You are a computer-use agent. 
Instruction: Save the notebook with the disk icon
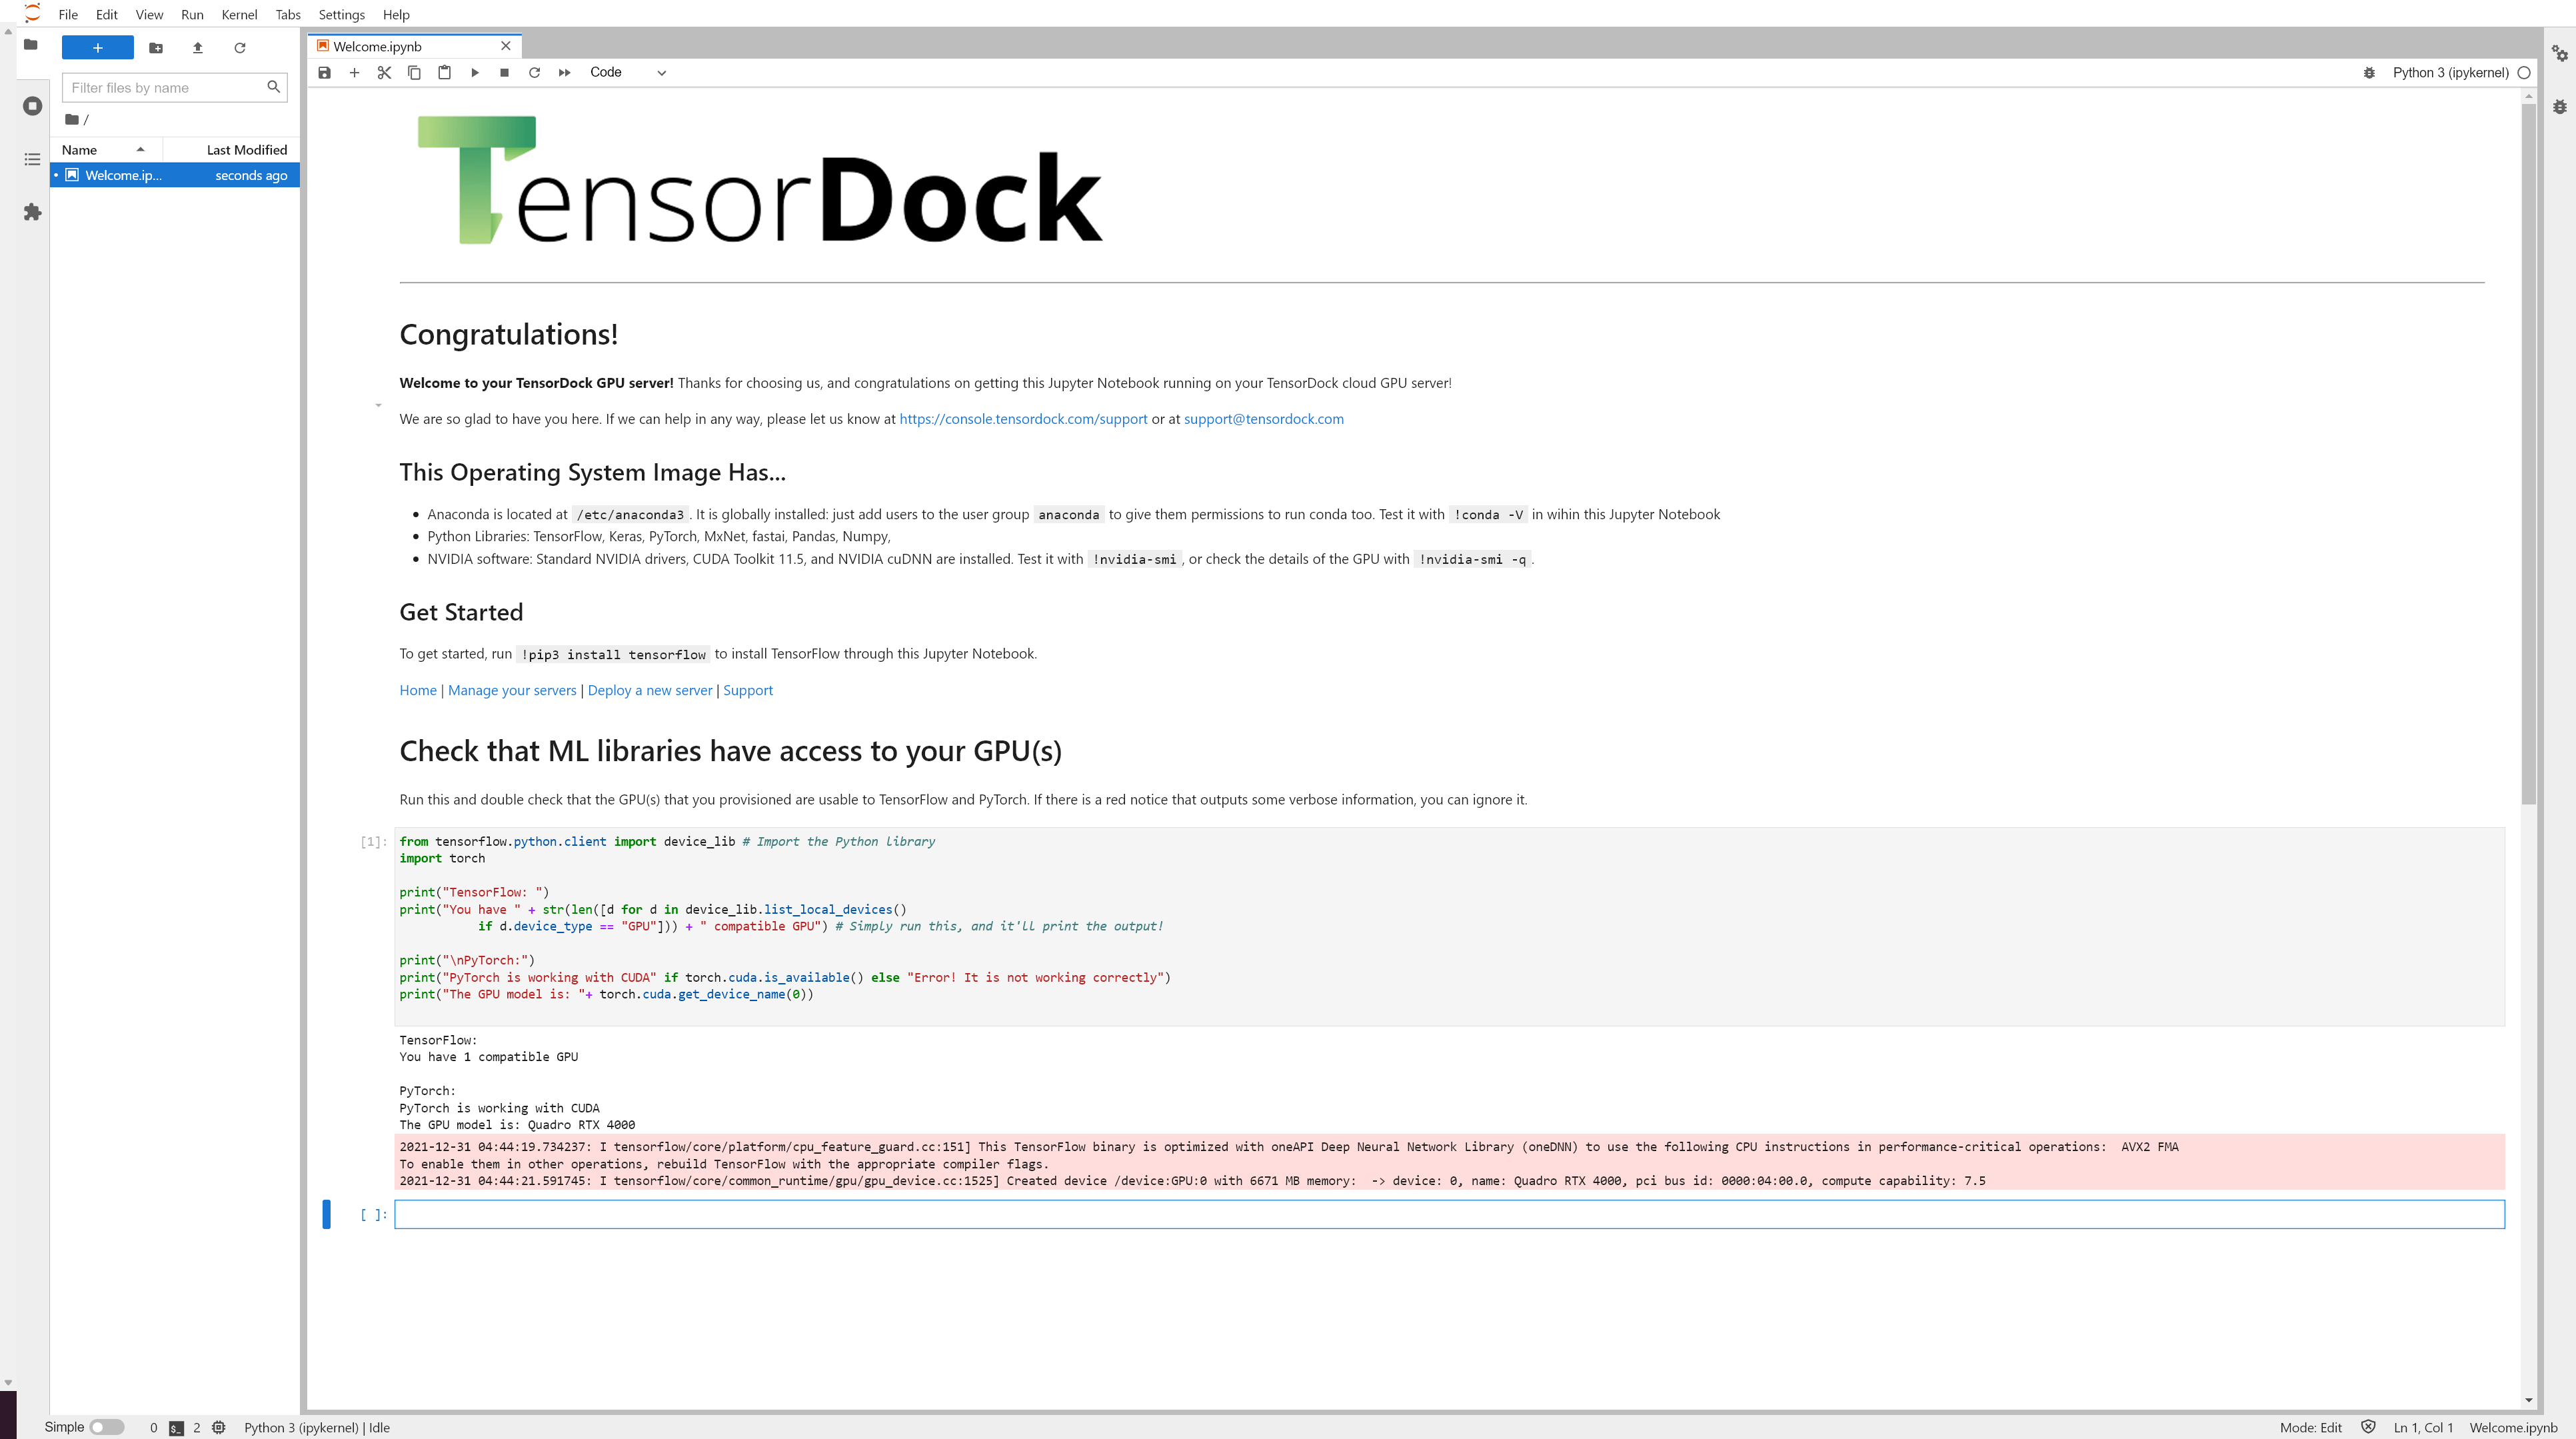point(324,72)
